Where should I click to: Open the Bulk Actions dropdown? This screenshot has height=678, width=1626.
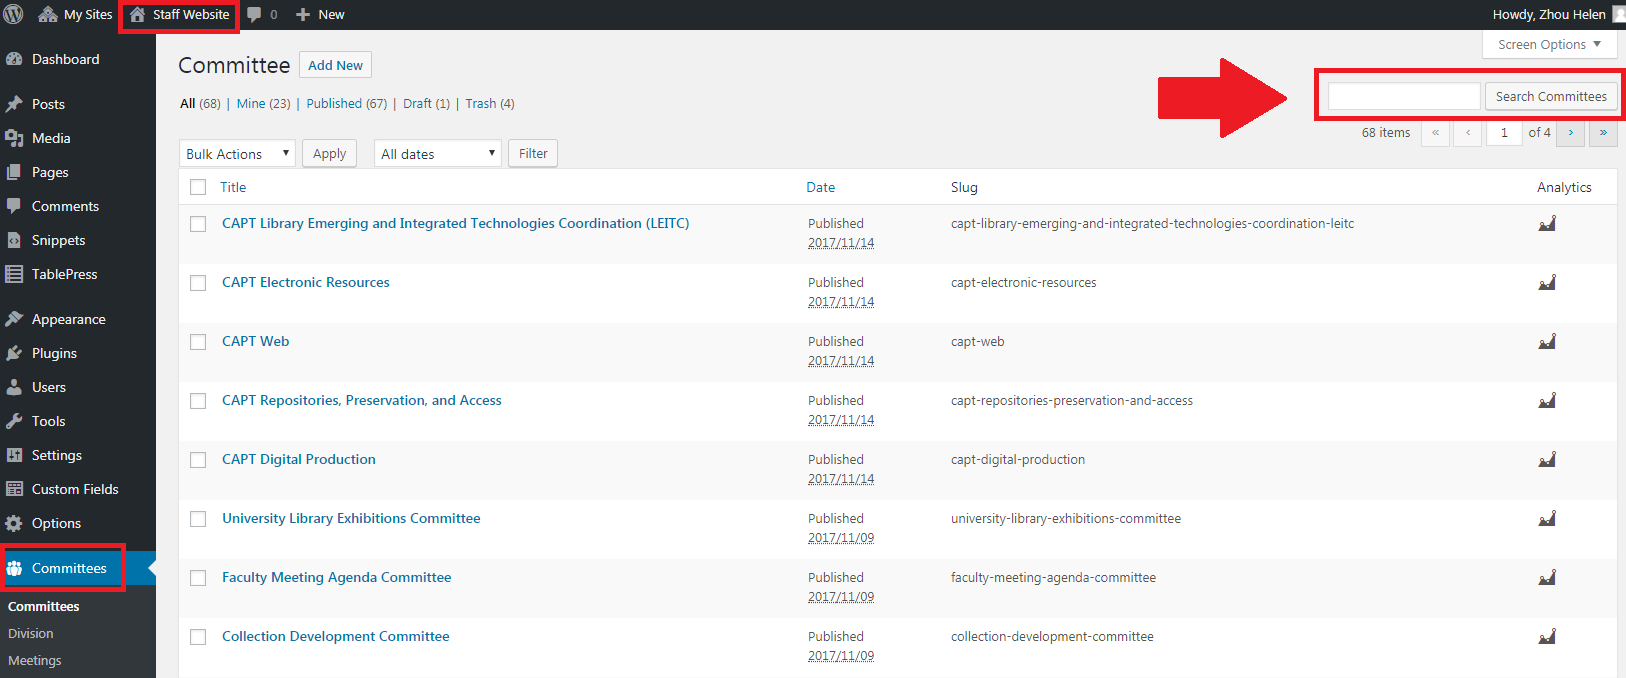pos(237,154)
